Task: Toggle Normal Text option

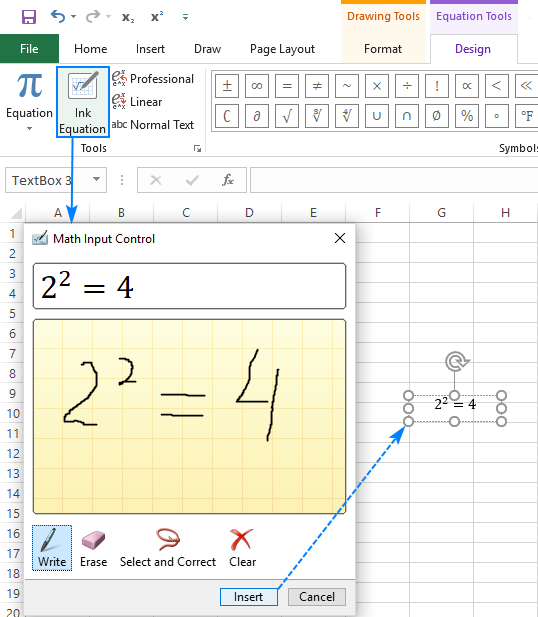Action: point(153,125)
